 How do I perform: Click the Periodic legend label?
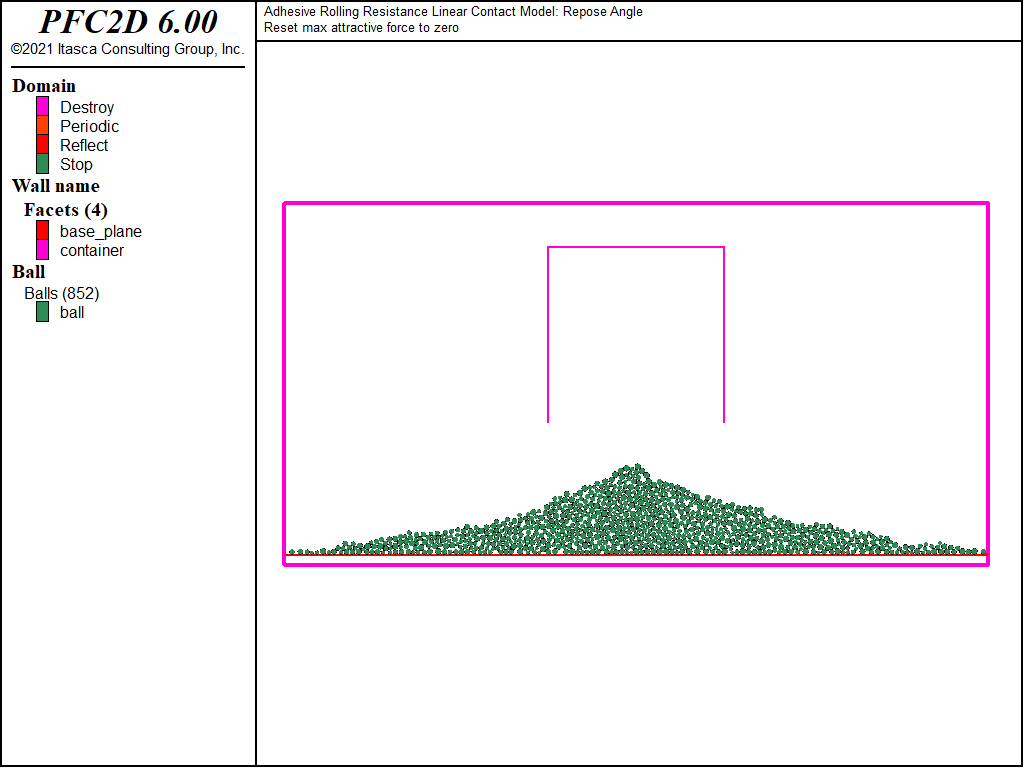pyautogui.click(x=89, y=126)
